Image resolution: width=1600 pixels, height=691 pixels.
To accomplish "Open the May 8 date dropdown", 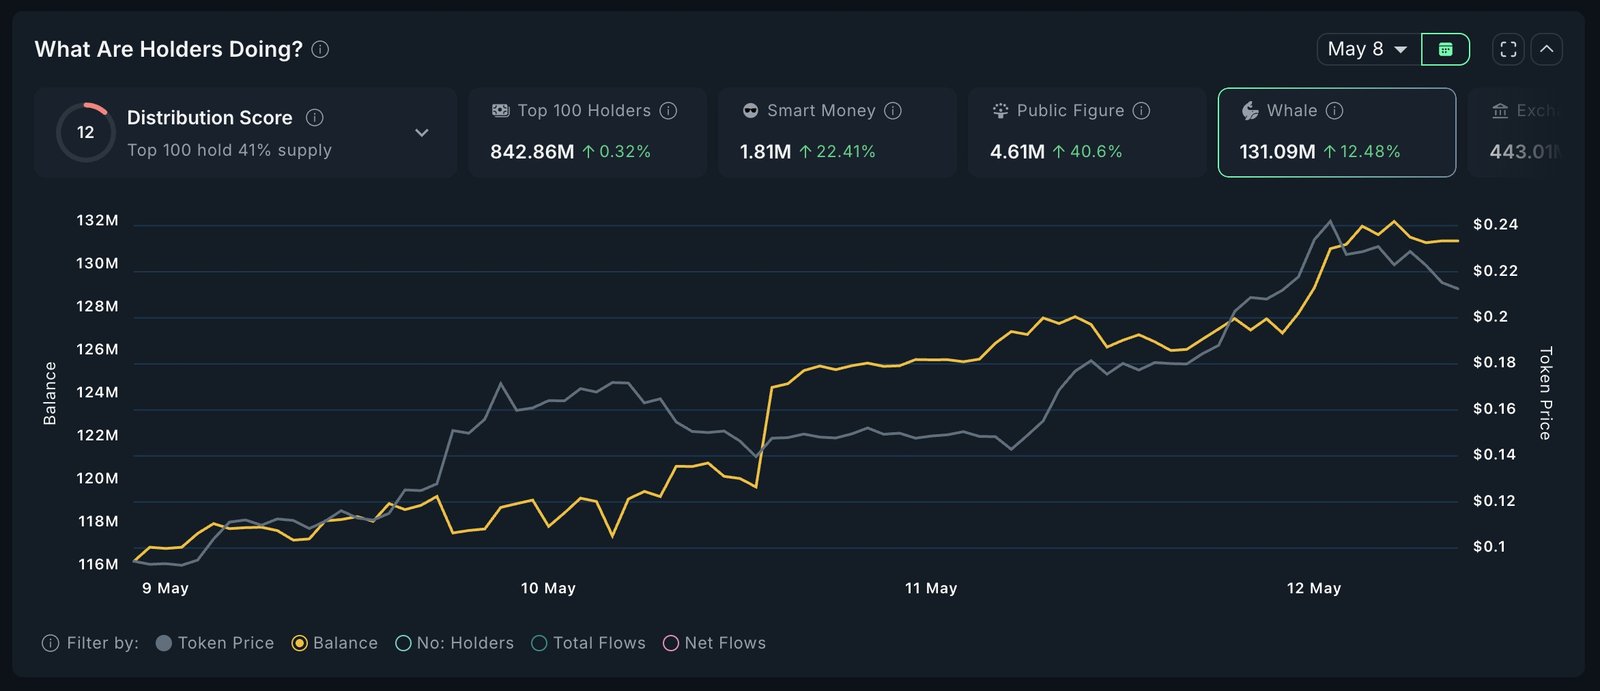I will point(1368,49).
